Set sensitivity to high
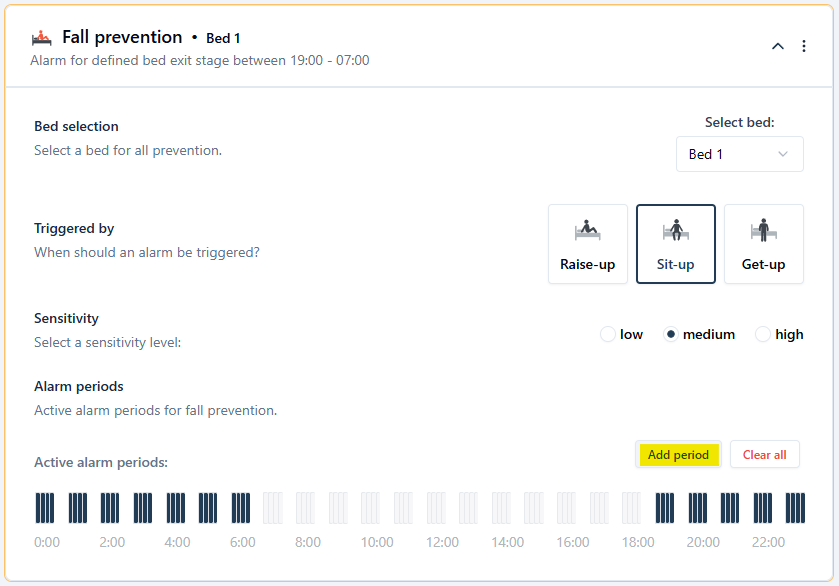Viewport: 839px width, 586px height. pos(763,335)
